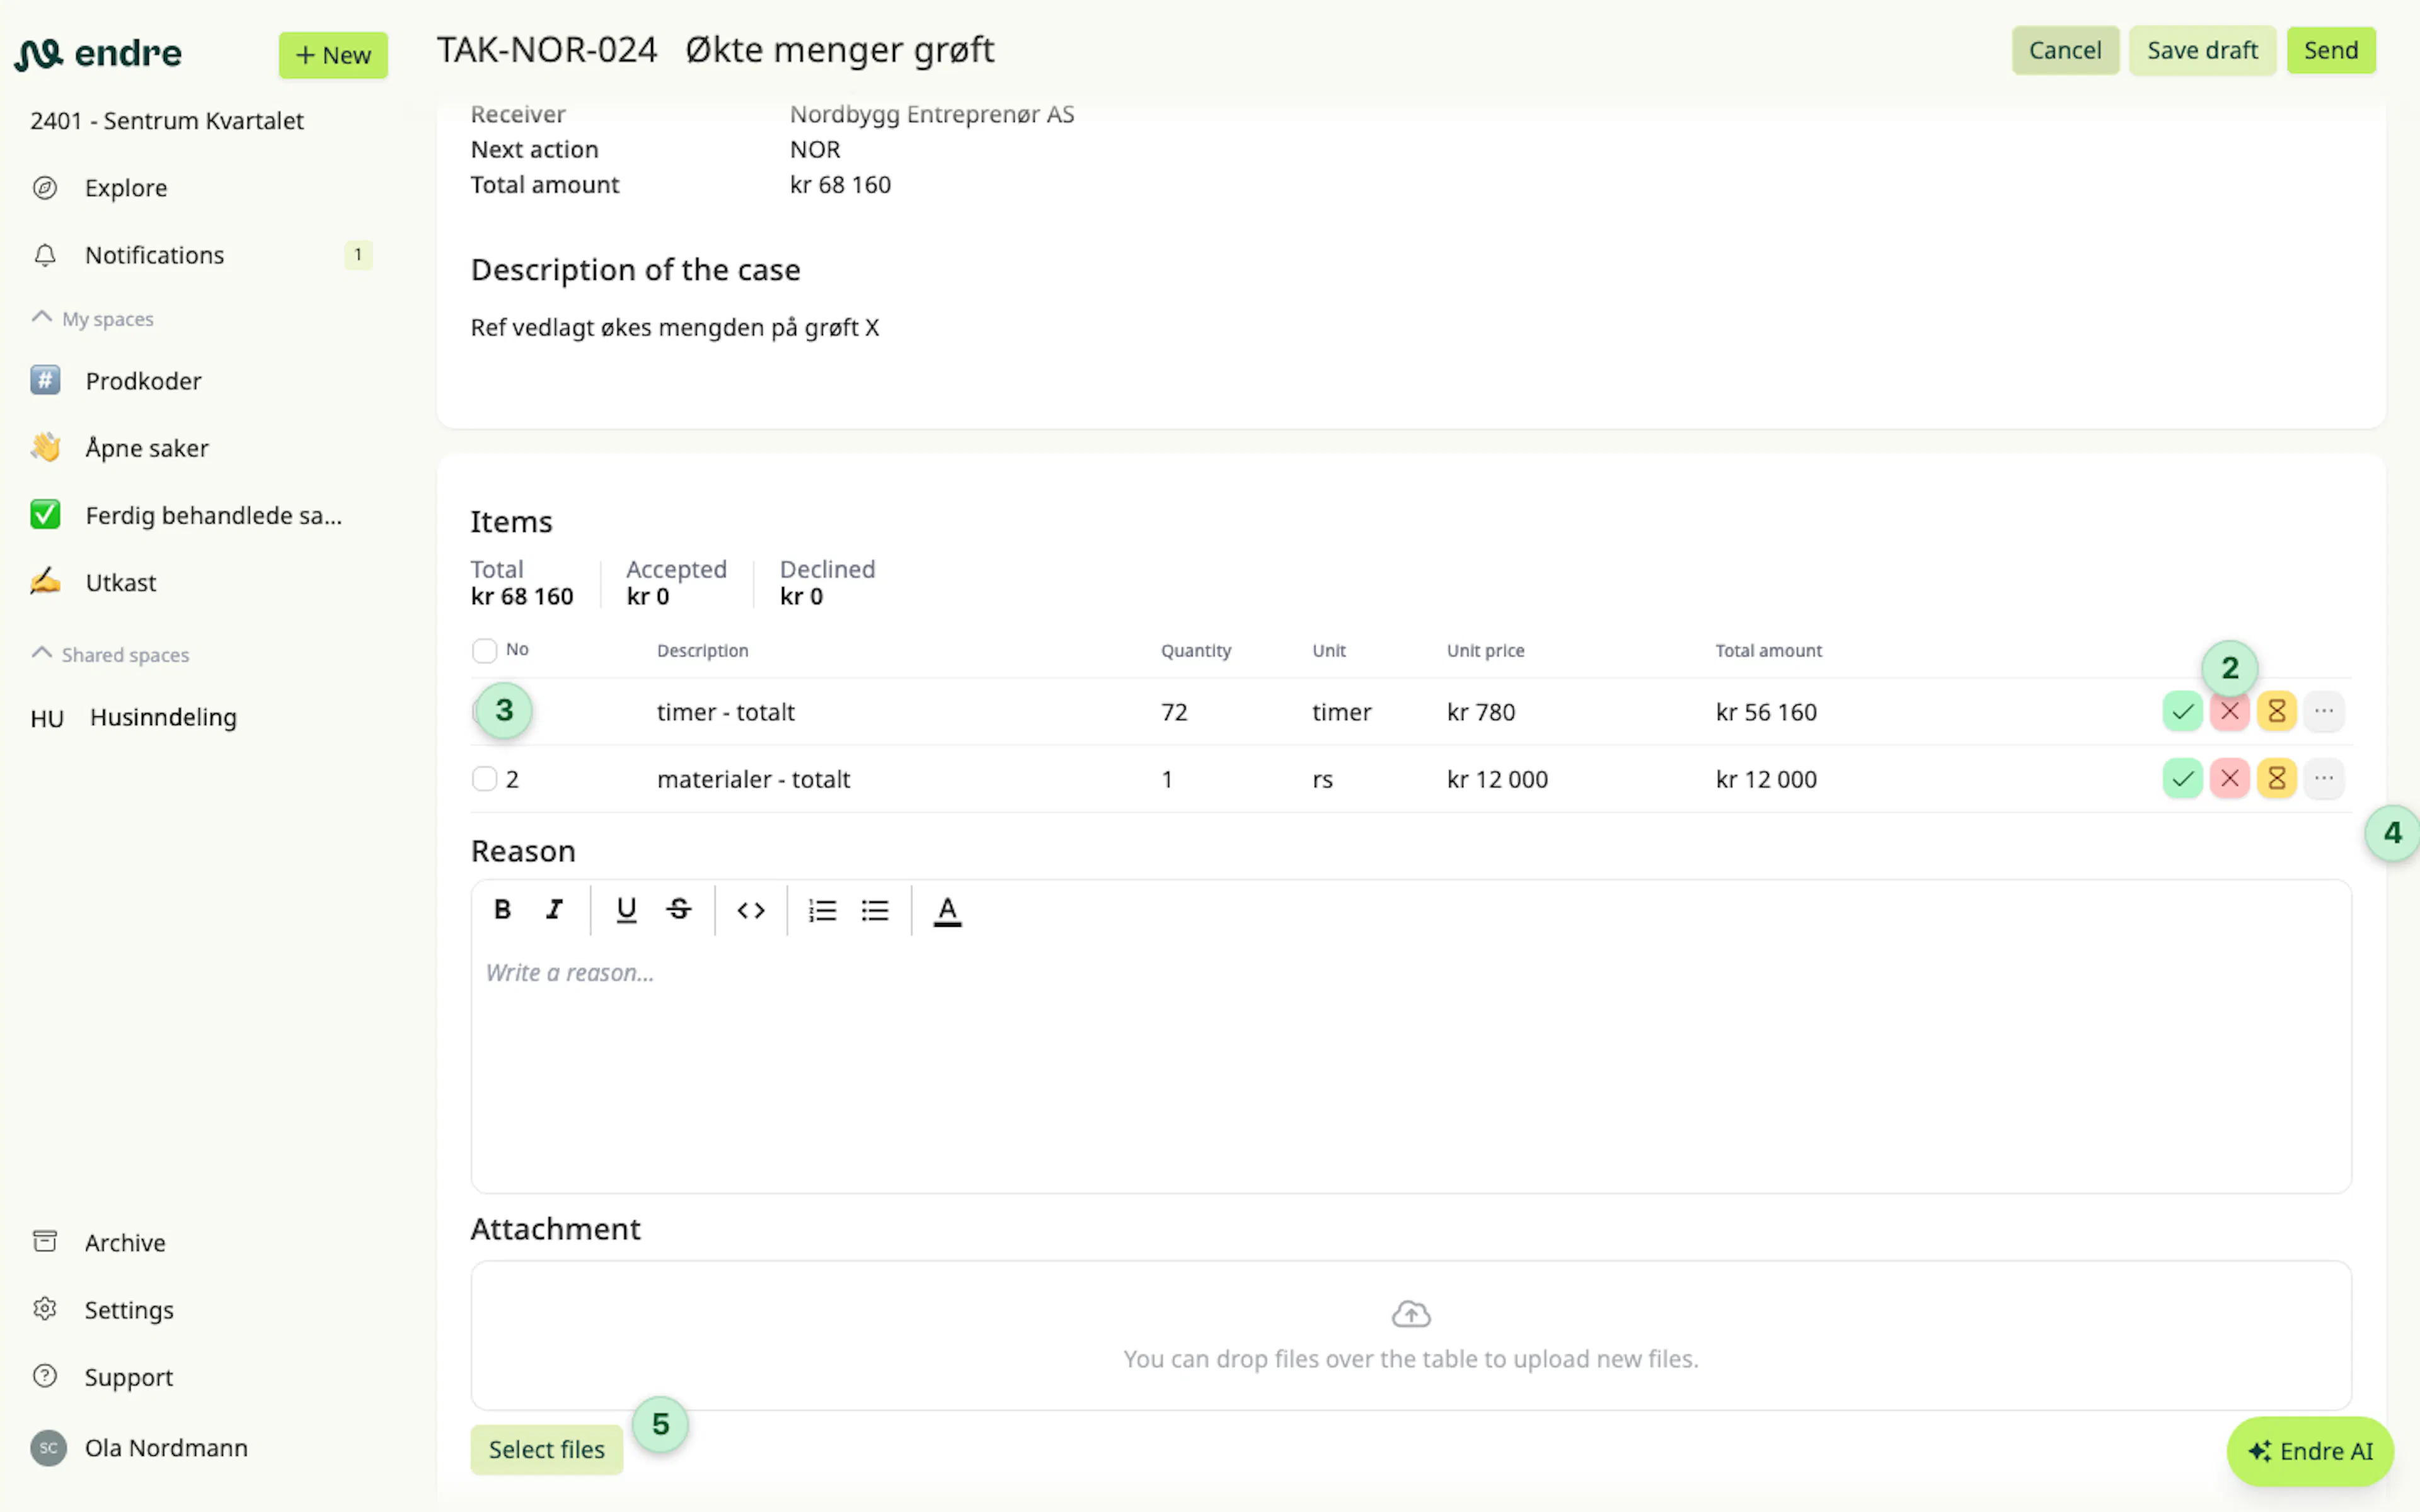The height and width of the screenshot is (1512, 2420).
Task: Click the Cancel button
Action: (x=2065, y=50)
